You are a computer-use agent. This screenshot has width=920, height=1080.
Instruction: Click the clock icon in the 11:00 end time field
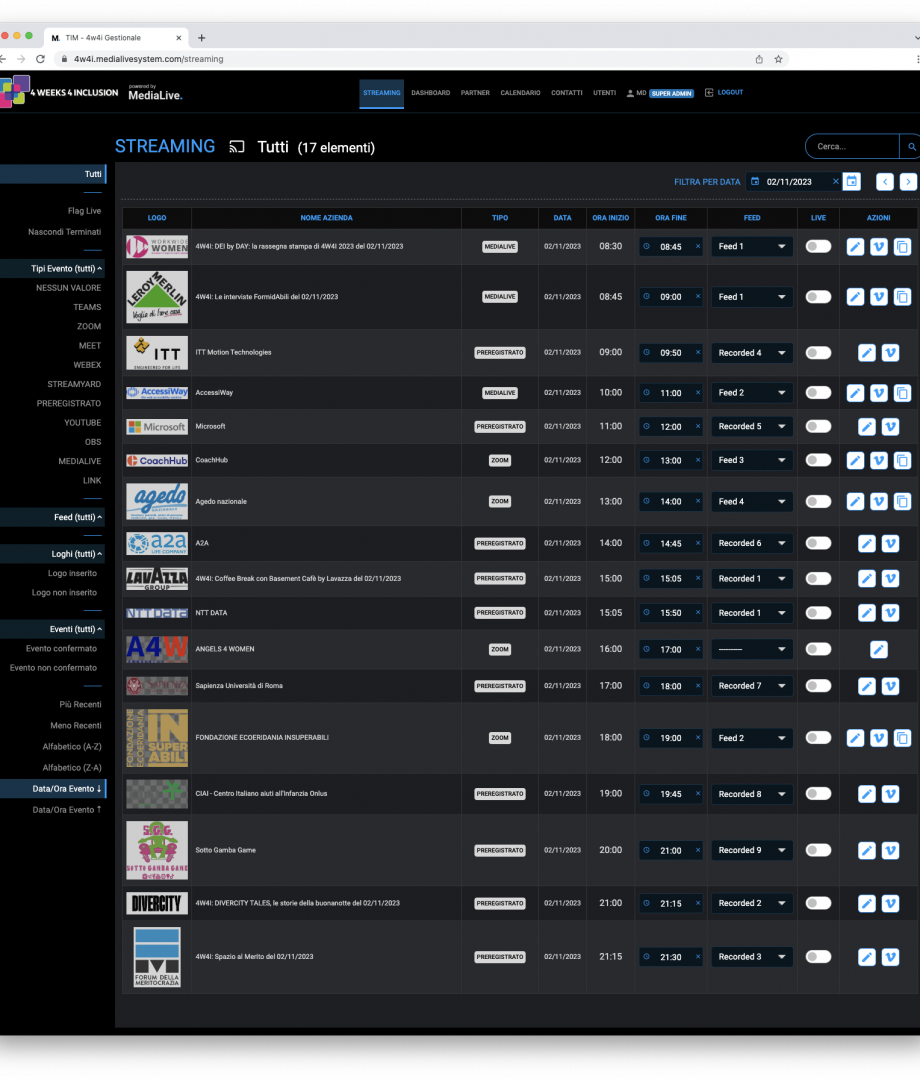646,393
